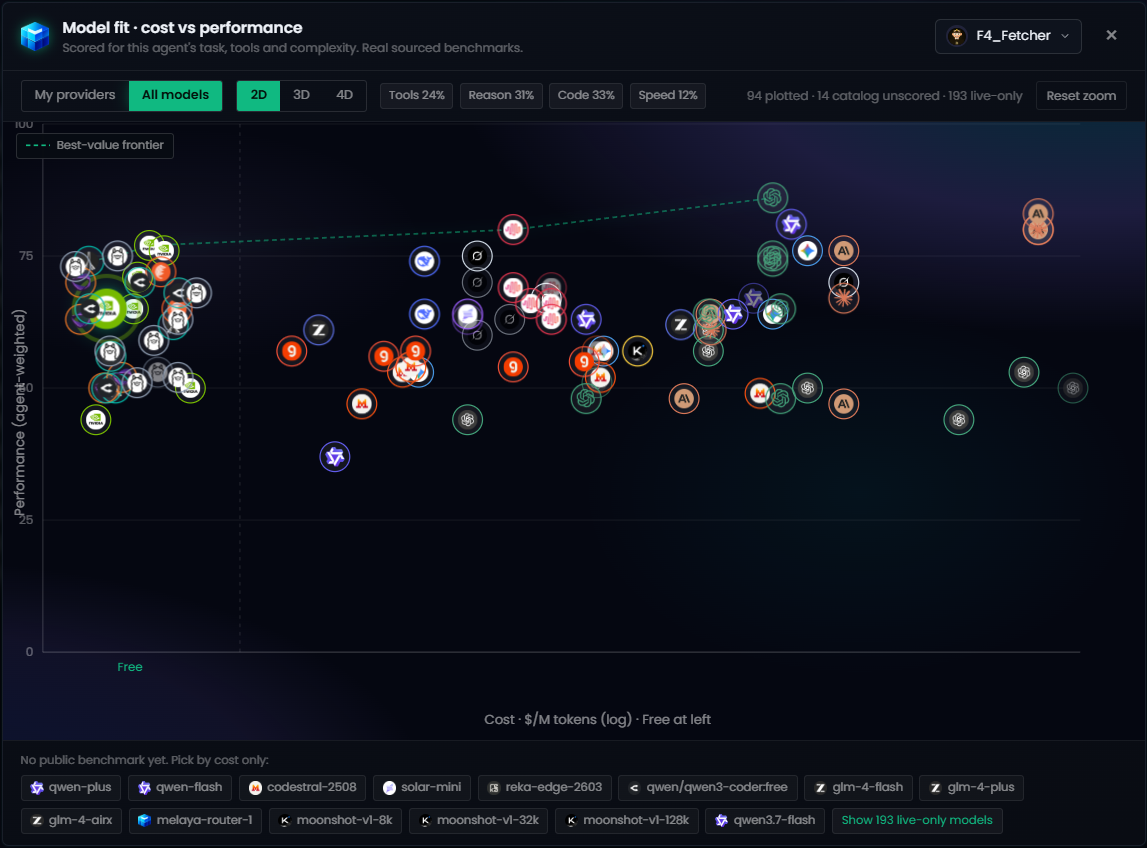Screen dimensions: 1147x848
Task: Click Show 193 live-only models
Action: point(917,820)
